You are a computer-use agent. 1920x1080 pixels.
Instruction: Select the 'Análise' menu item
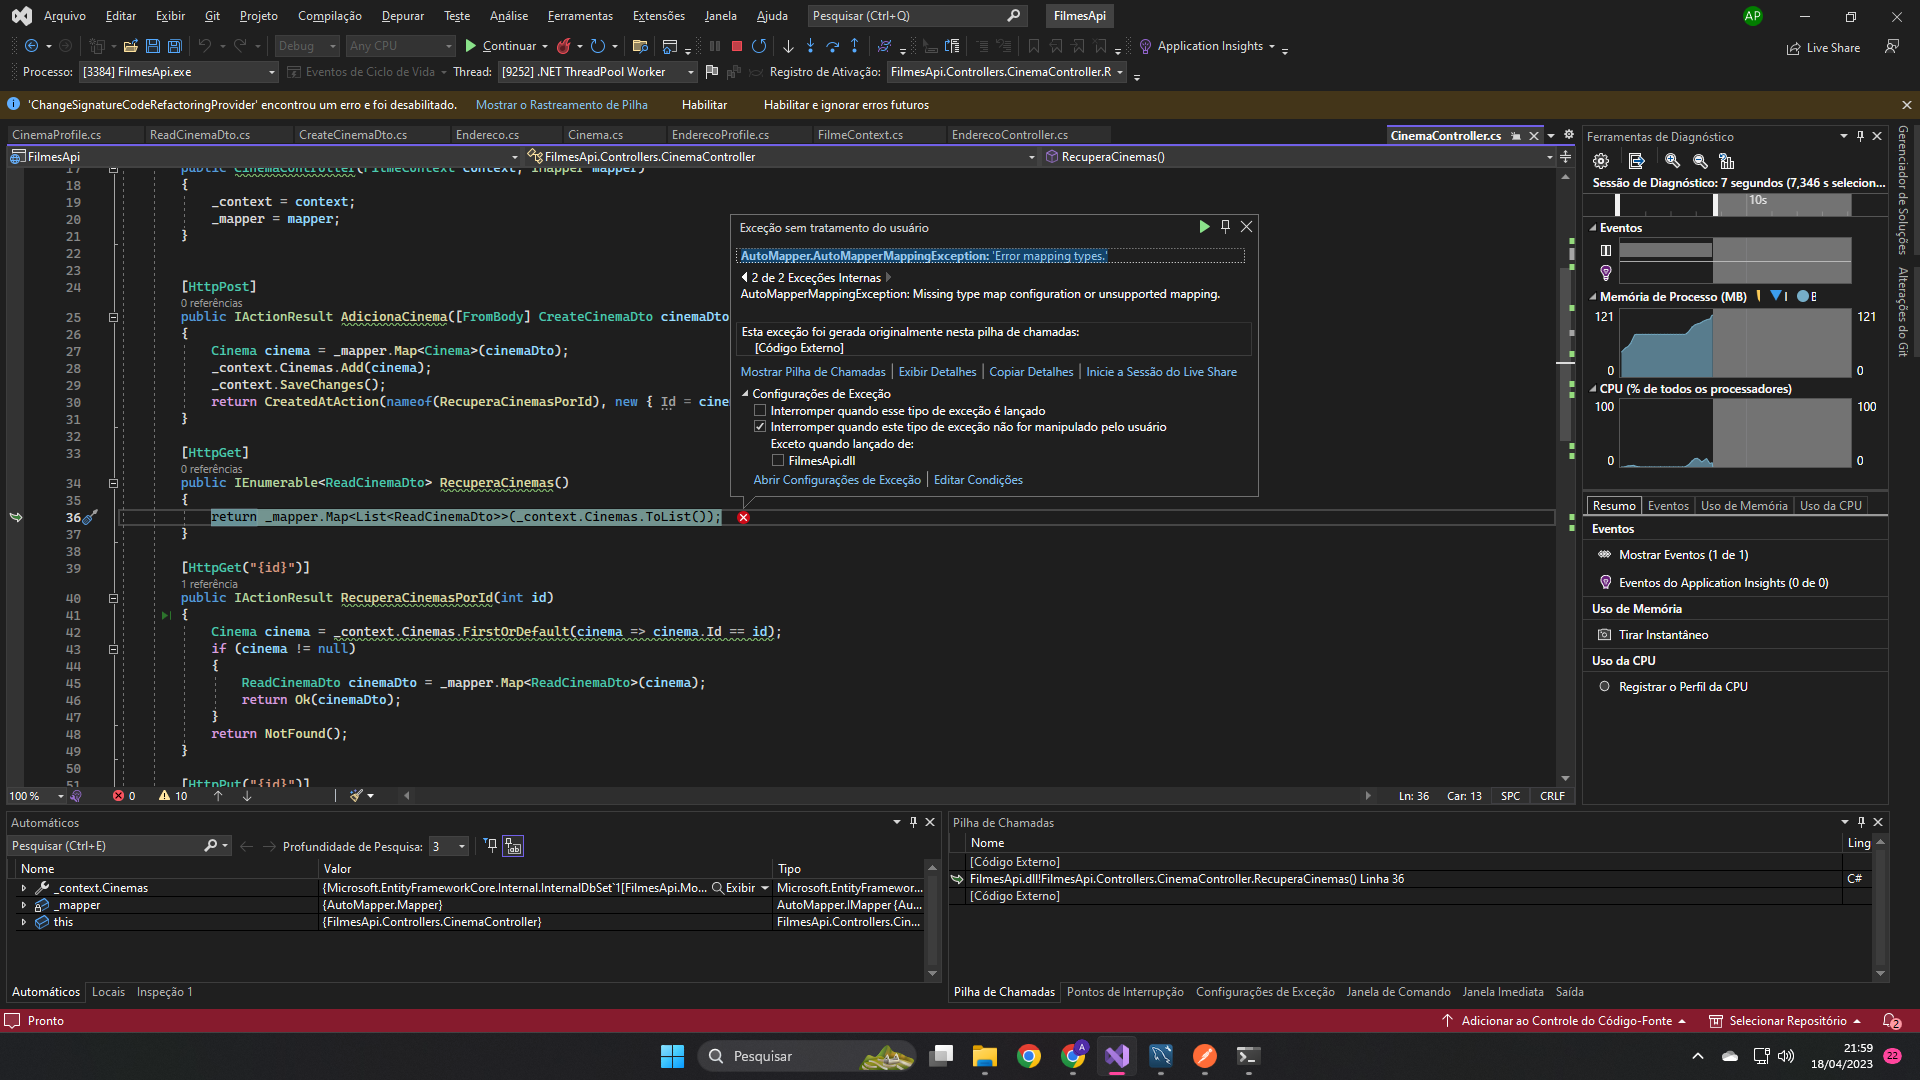(x=508, y=15)
